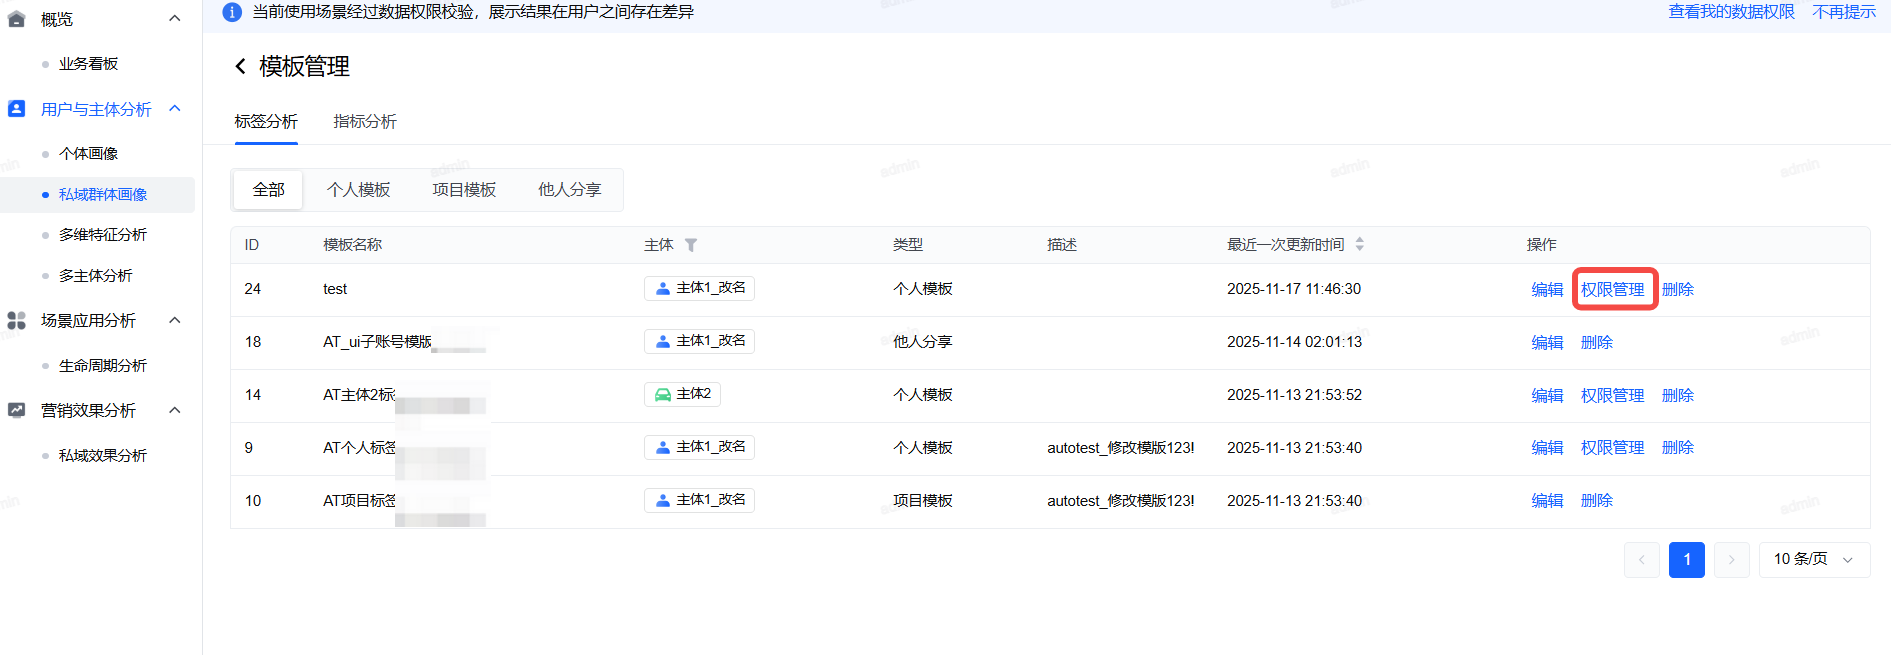Delete the template with ID 10

(x=1596, y=501)
